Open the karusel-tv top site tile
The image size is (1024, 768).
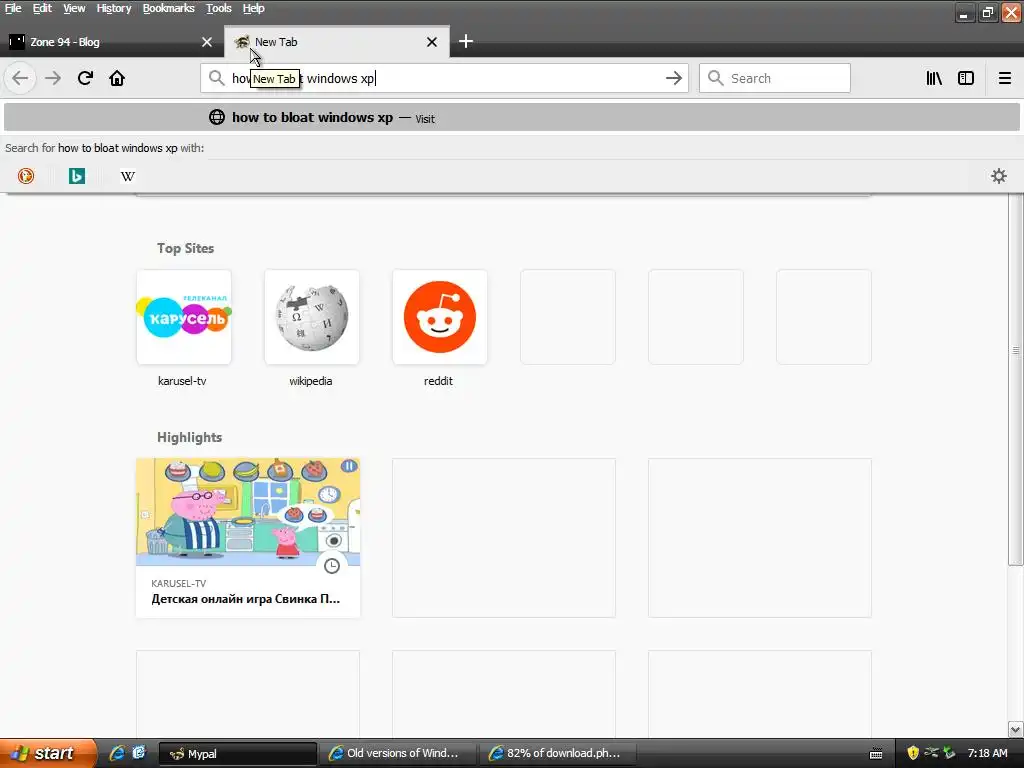(184, 317)
